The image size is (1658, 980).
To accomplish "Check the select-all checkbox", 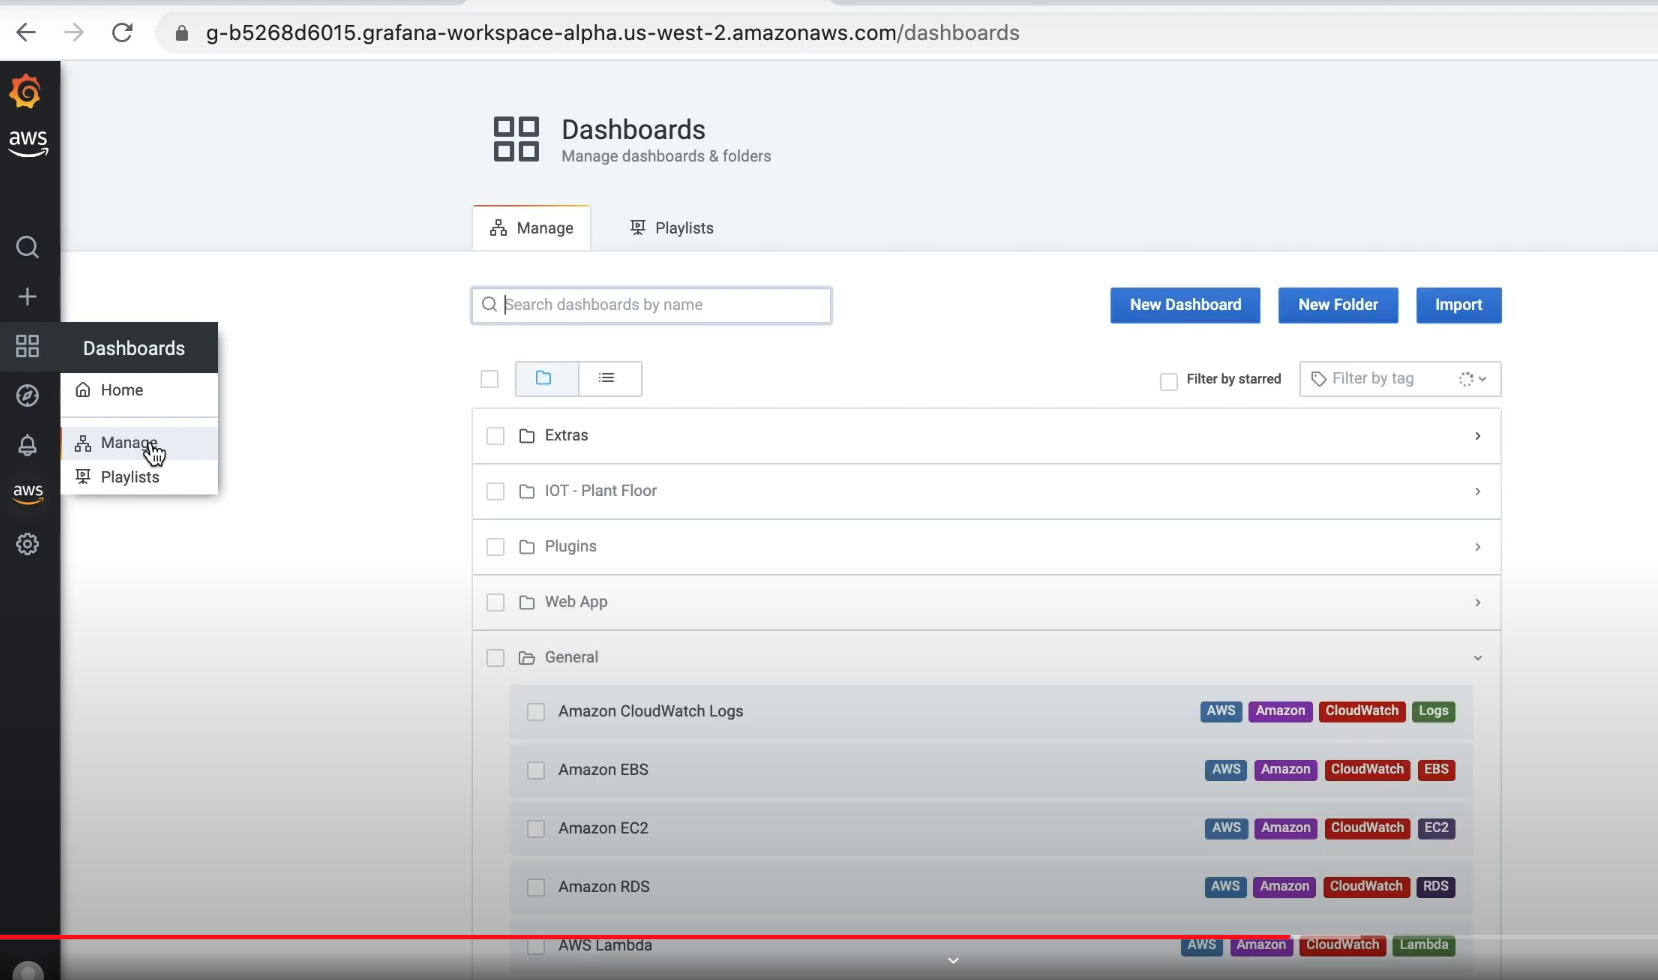I will [x=489, y=379].
